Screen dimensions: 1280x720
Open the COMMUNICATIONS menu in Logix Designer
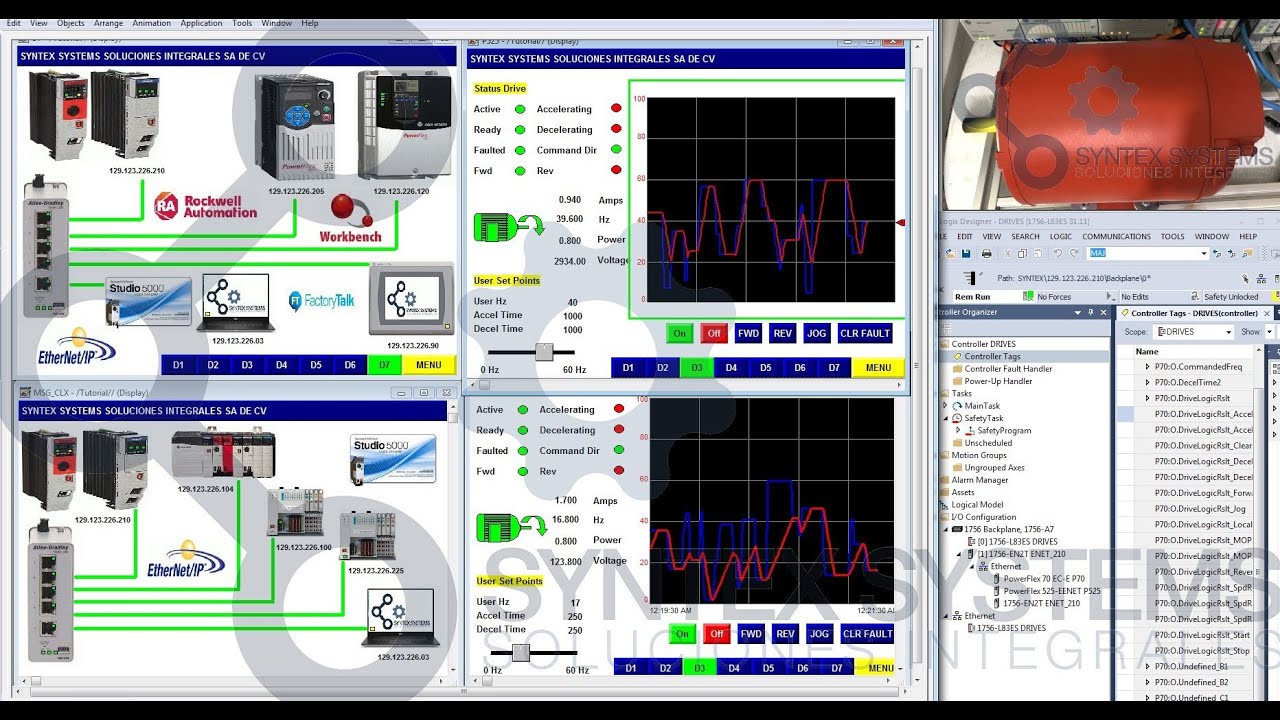1116,237
